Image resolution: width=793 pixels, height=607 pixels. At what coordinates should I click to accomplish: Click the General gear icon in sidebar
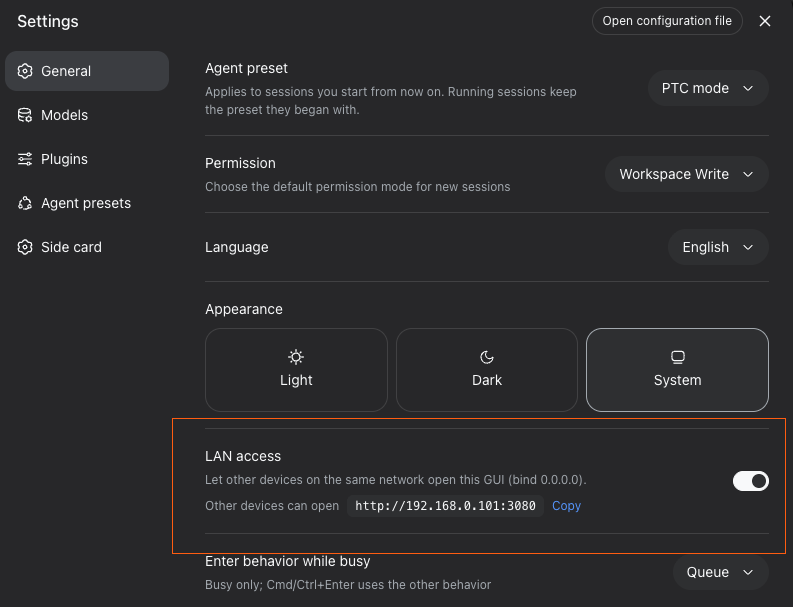[25, 71]
